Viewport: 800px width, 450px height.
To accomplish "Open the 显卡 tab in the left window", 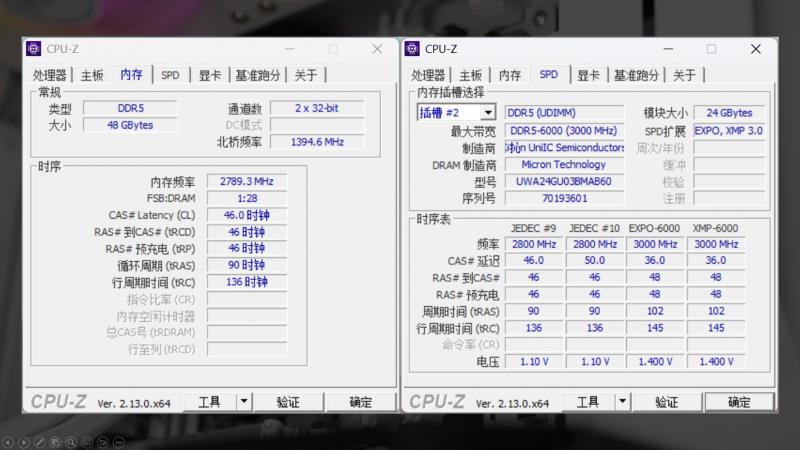I will pyautogui.click(x=210, y=76).
